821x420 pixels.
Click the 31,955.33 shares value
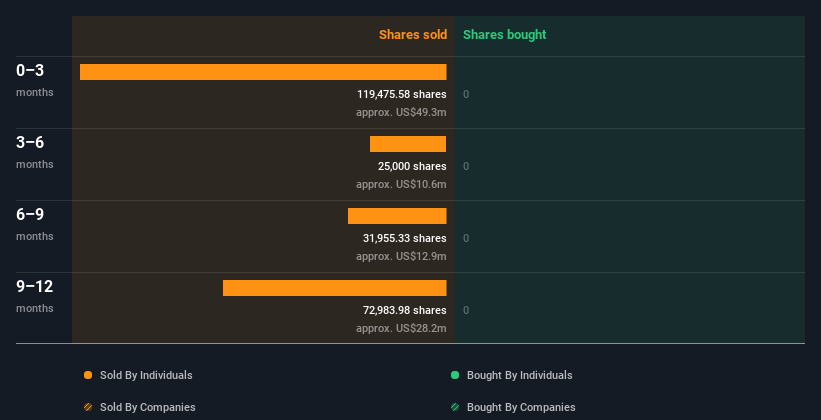click(405, 238)
